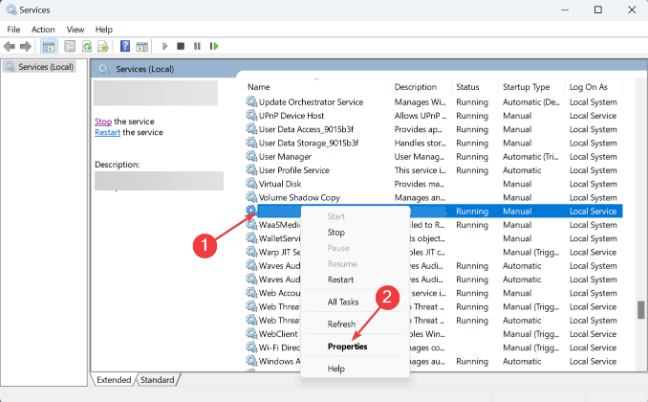Open the View menu in the menu bar
648x402 pixels.
[x=75, y=30]
